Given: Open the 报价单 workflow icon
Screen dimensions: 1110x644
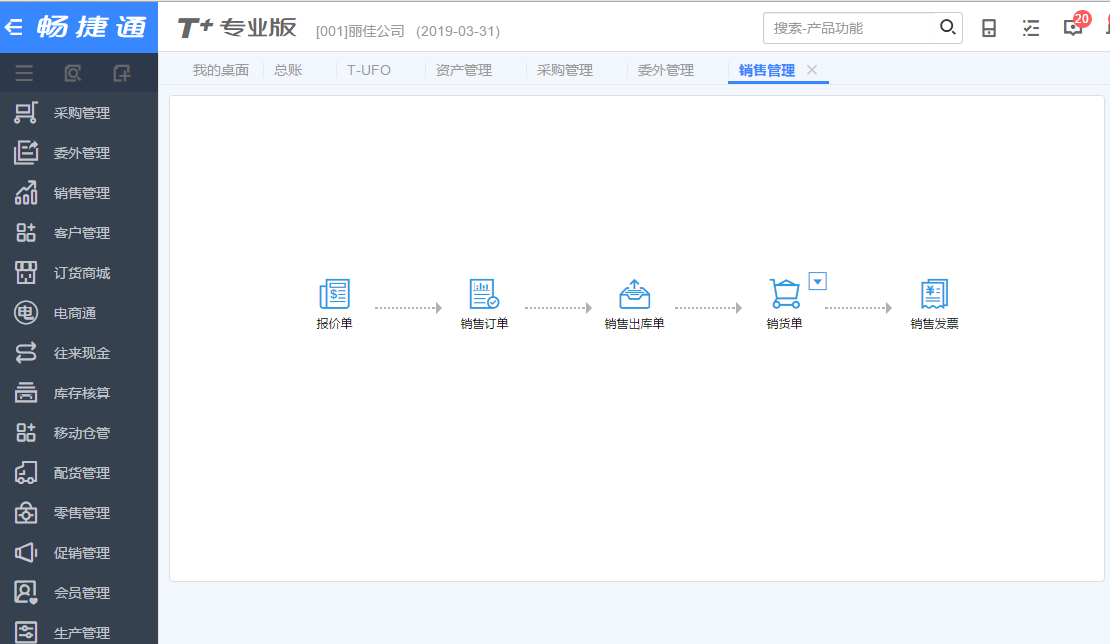Looking at the screenshot, I should click(334, 294).
